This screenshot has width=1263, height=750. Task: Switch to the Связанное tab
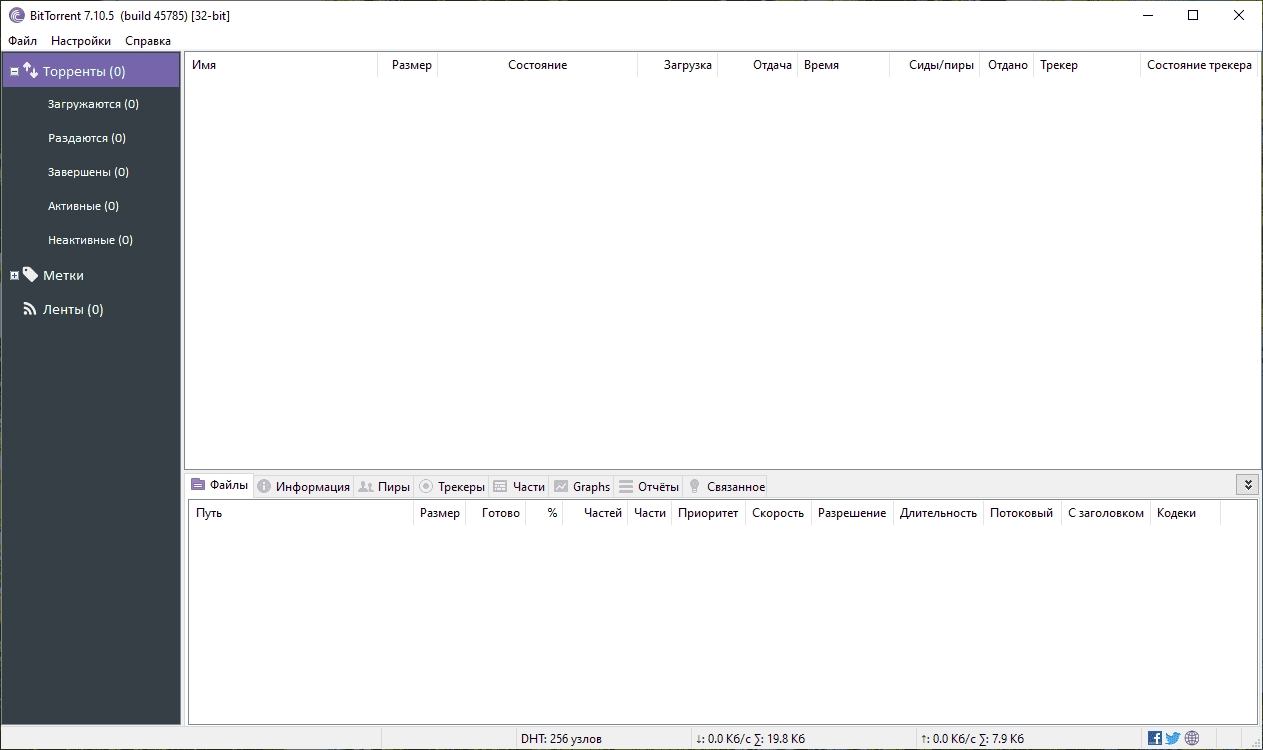726,487
